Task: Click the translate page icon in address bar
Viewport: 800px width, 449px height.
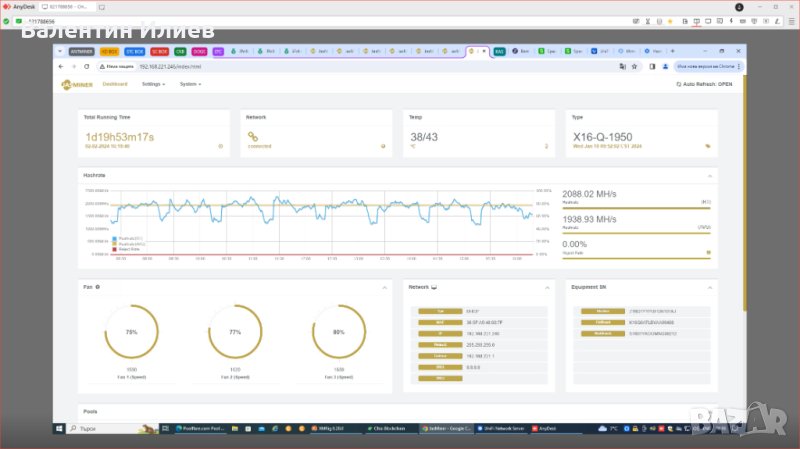Action: point(622,66)
